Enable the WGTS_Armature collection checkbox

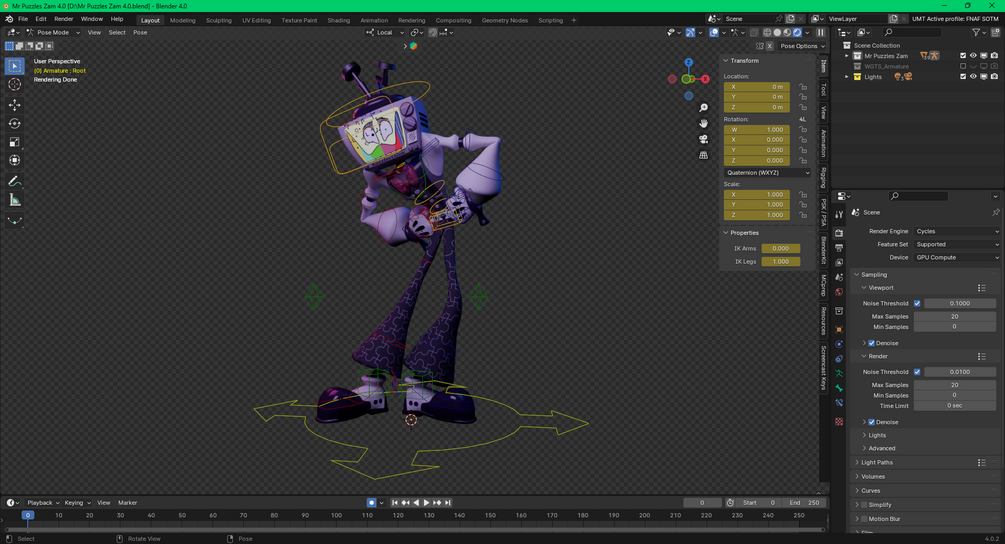click(963, 66)
